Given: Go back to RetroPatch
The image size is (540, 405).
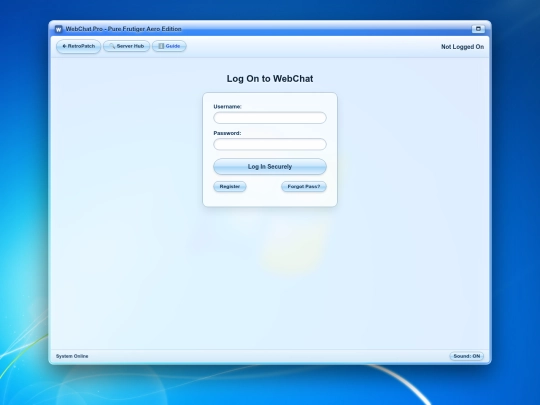Looking at the screenshot, I should (x=79, y=46).
